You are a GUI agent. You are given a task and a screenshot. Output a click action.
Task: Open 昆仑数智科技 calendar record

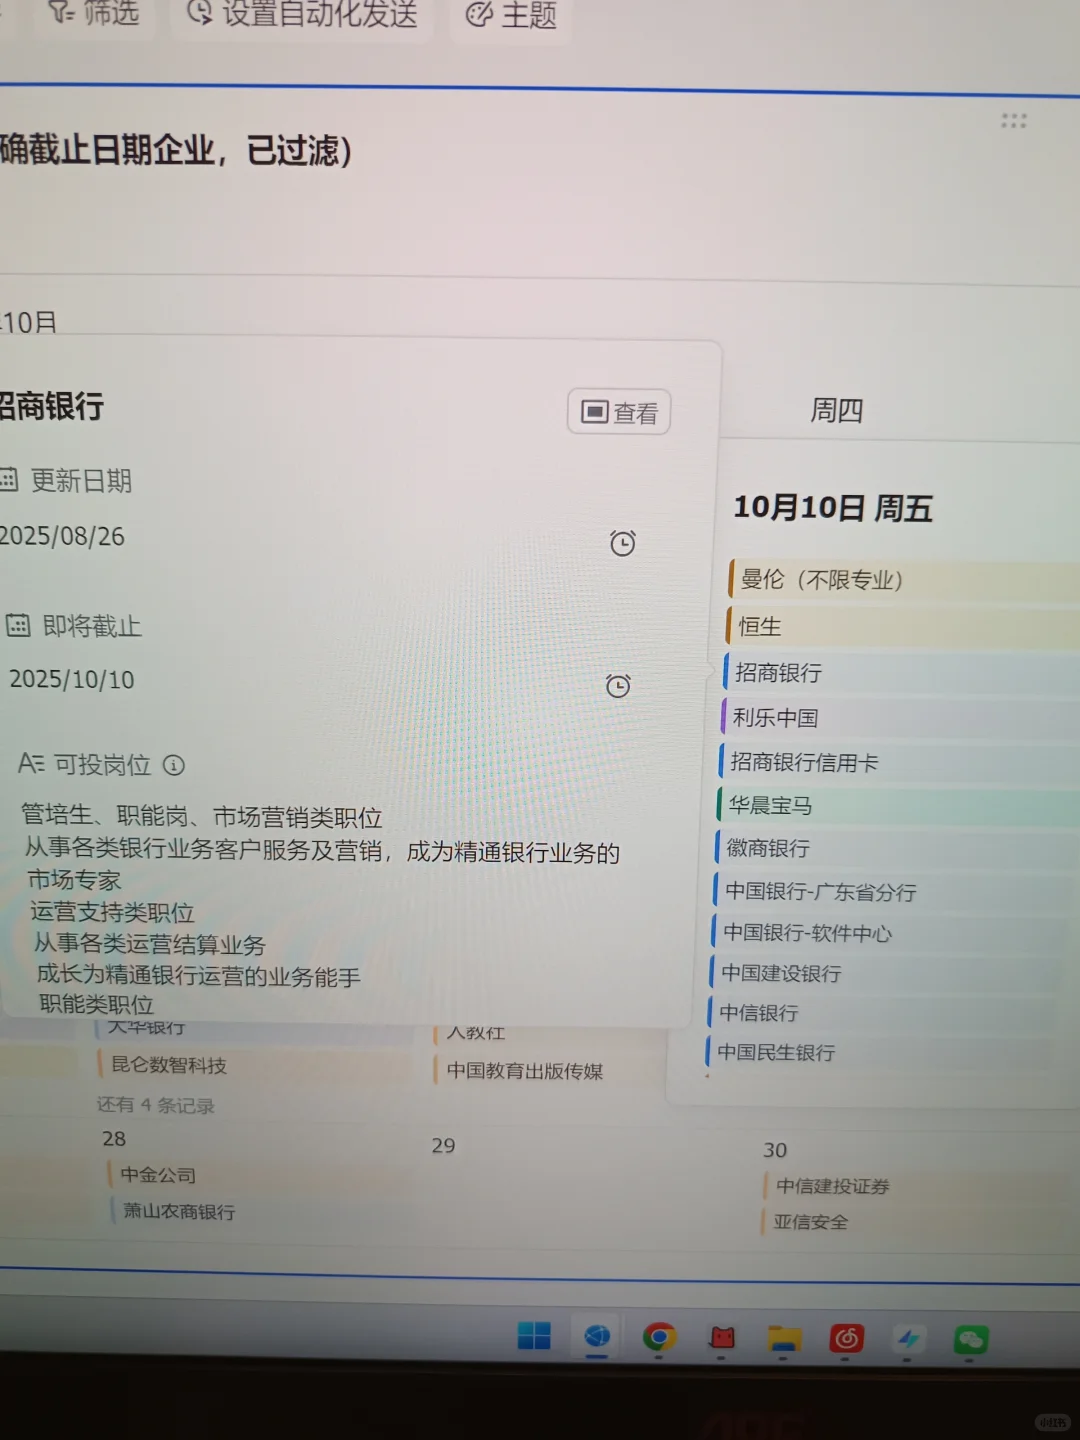(252, 1065)
